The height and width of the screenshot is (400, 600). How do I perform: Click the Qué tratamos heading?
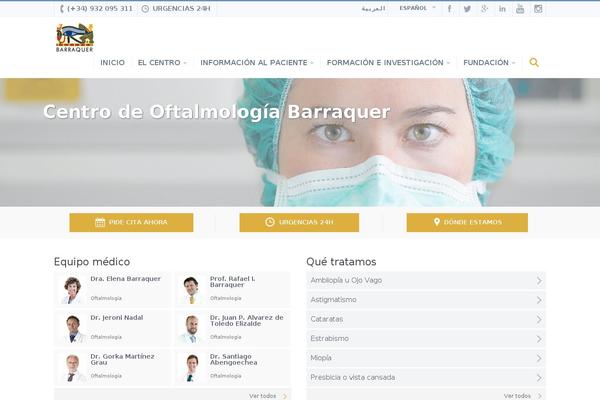click(341, 262)
